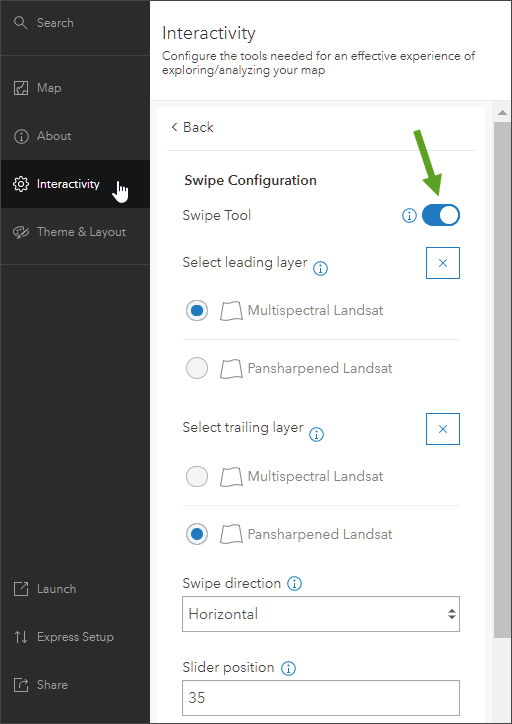Click the Launch external-link icon
512x724 pixels.
[21, 589]
